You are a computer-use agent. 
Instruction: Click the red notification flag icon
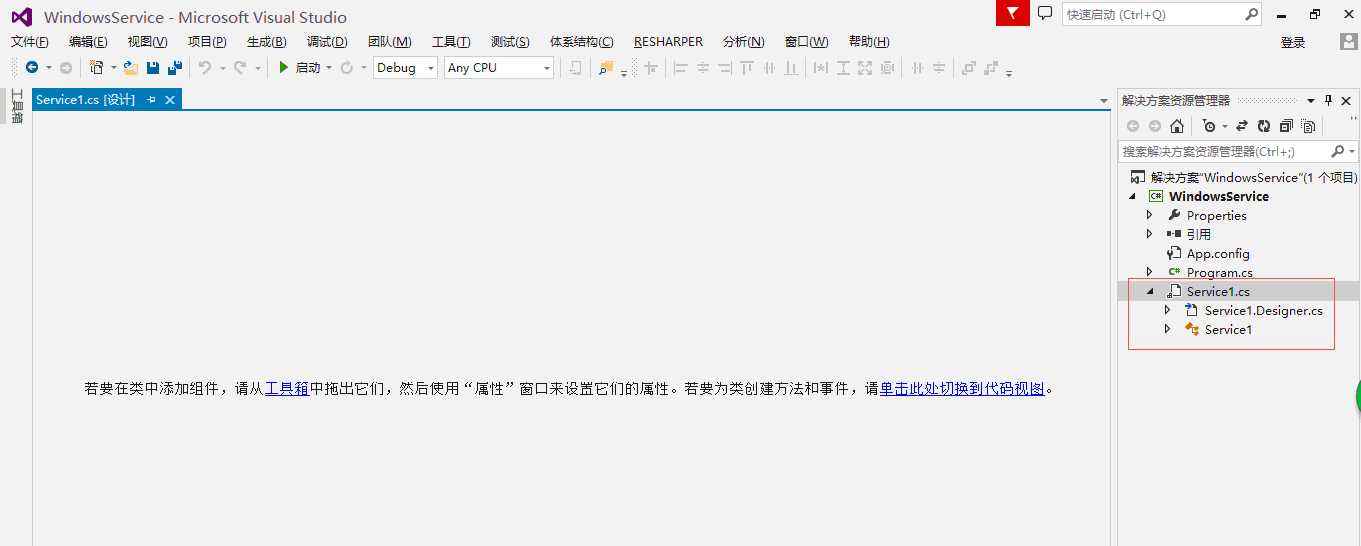1012,13
